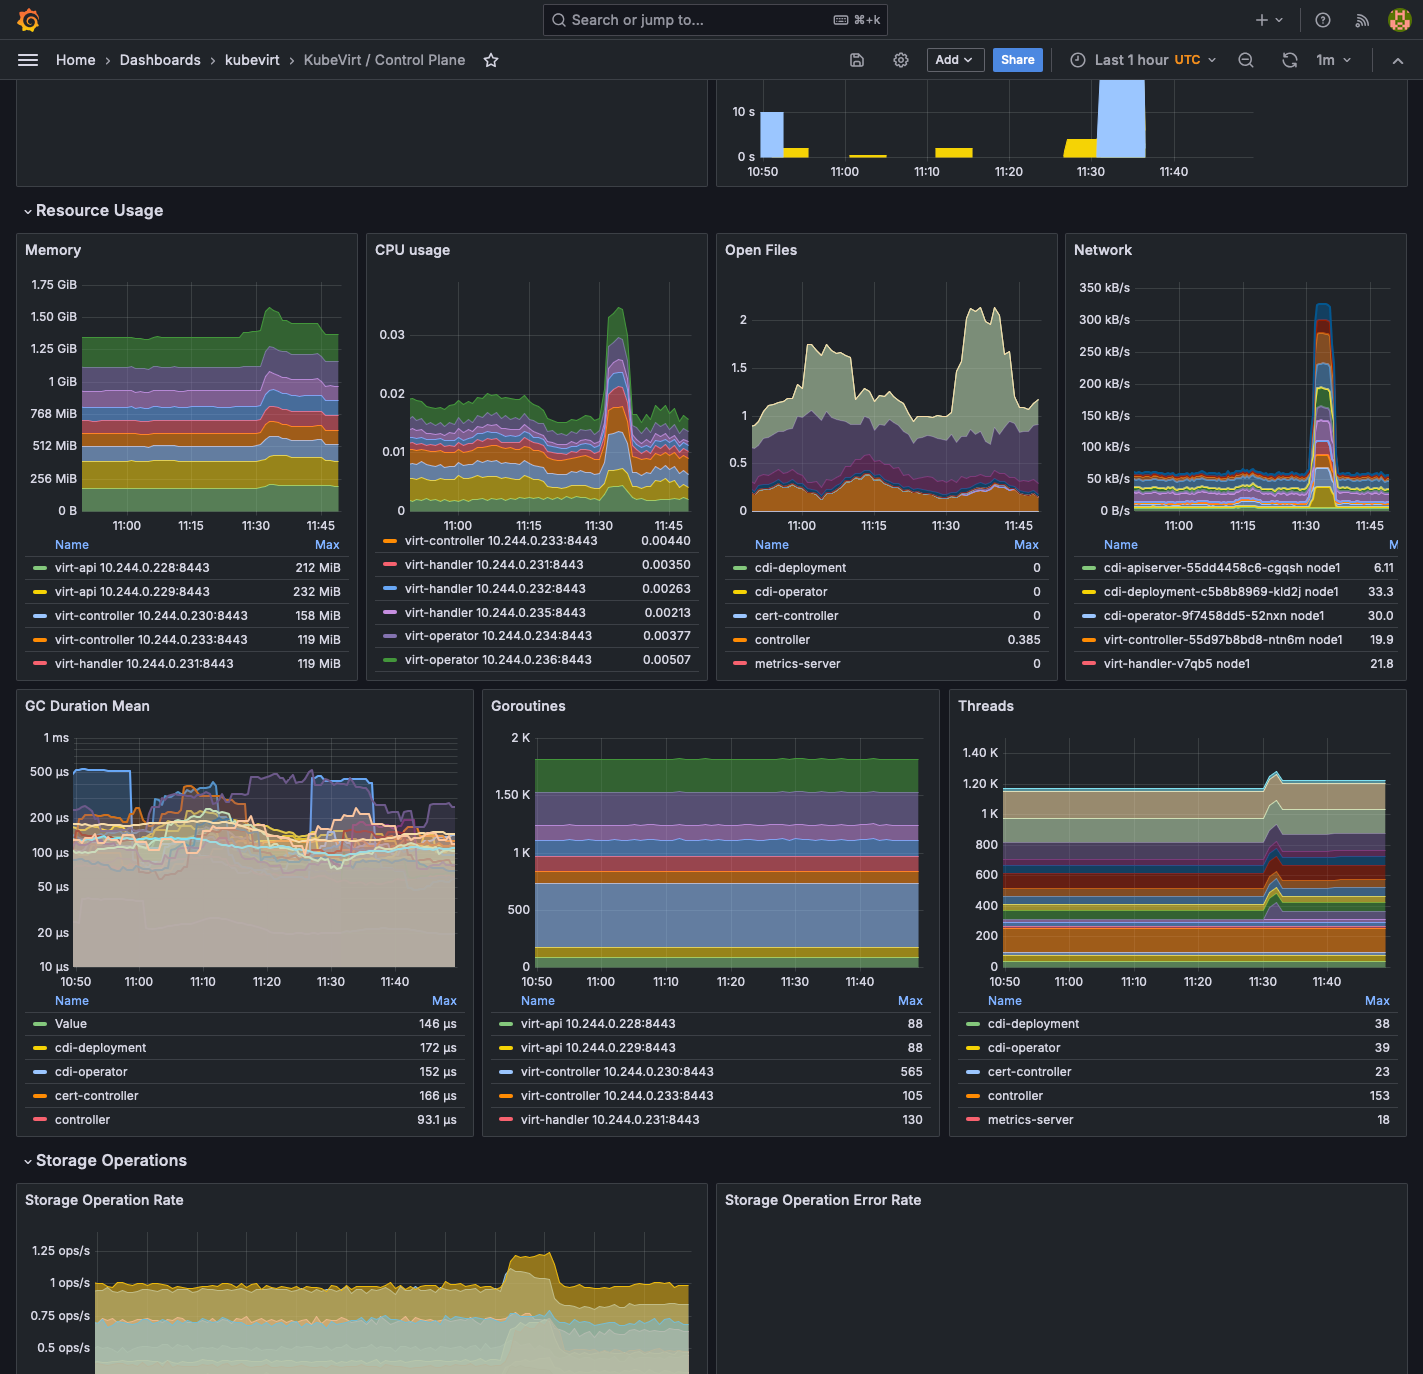Screen dimensions: 1423x1374
Task: Open the Network panel title menu
Action: [1103, 250]
